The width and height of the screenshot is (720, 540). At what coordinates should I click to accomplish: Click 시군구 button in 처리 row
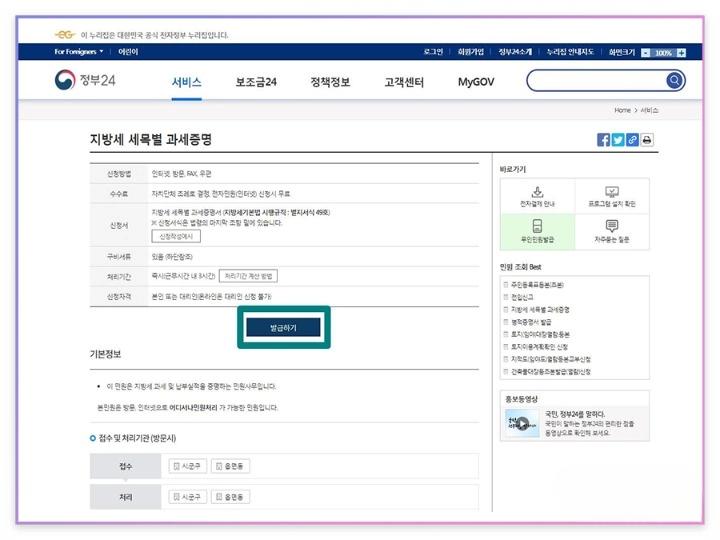click(187, 497)
